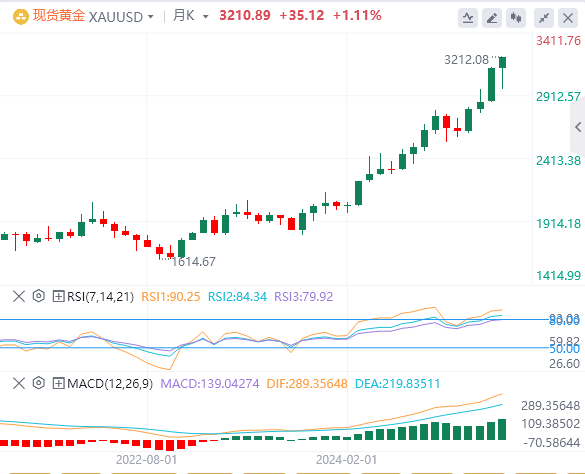Click the MACD:139.04274 value

210,384
